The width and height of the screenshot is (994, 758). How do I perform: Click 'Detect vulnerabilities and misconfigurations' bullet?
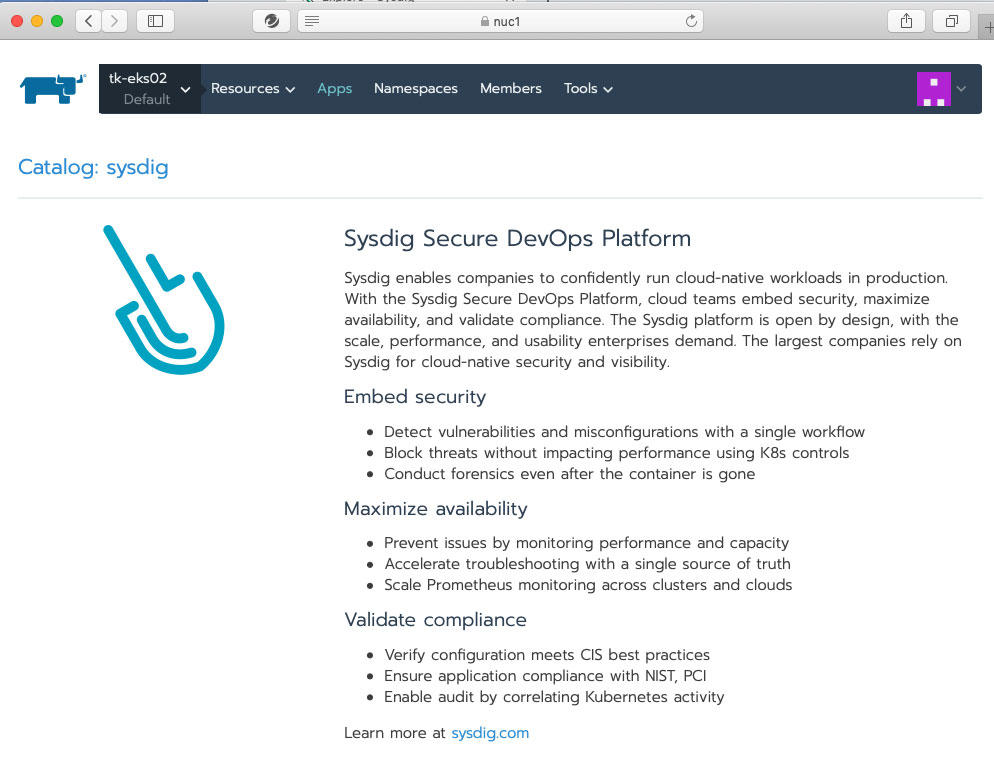tap(624, 432)
